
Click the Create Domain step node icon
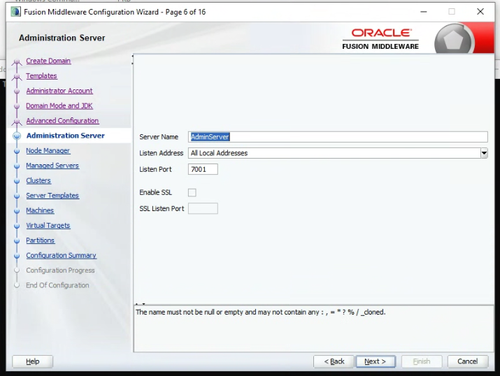point(17,62)
